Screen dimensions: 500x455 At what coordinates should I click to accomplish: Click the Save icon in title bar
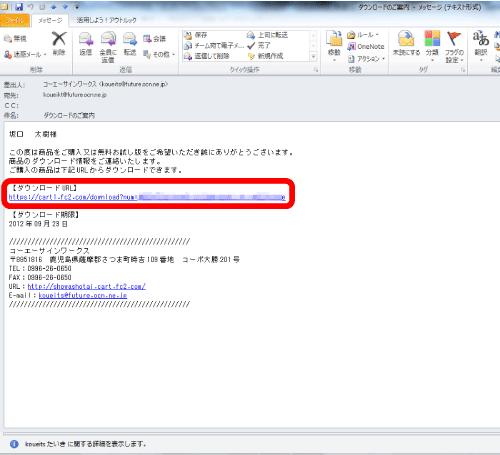tap(19, 6)
